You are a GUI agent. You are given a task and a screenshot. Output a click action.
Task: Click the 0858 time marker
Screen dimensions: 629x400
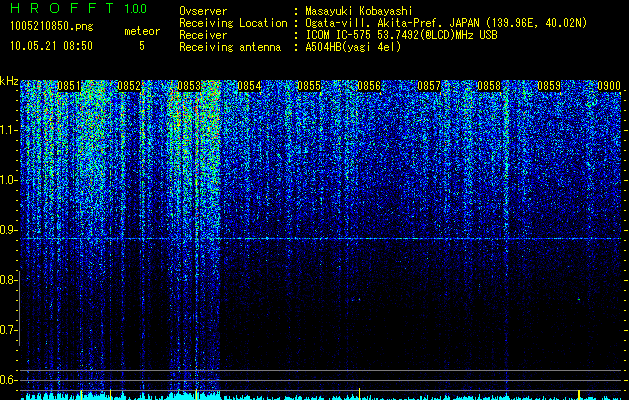click(x=489, y=86)
